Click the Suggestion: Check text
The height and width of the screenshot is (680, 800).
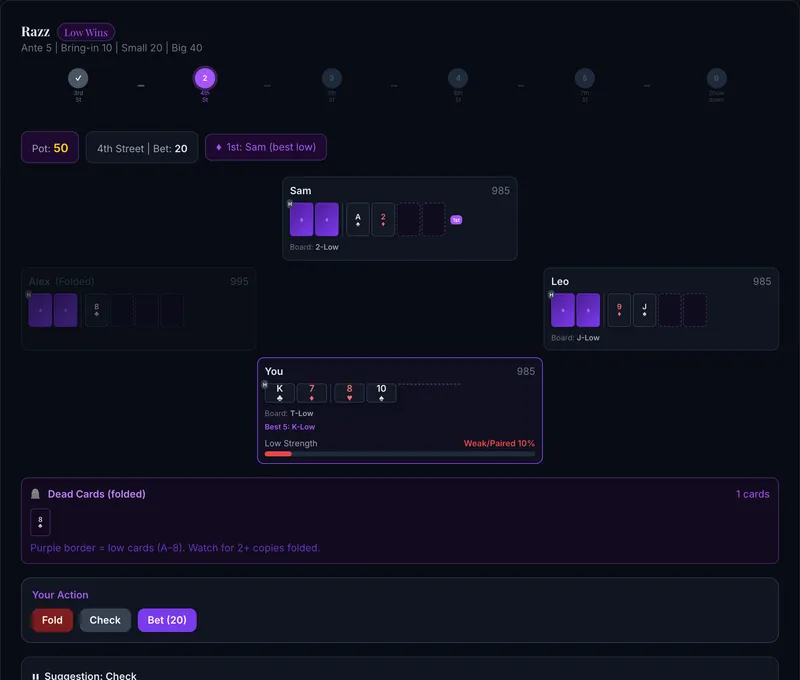[90, 676]
